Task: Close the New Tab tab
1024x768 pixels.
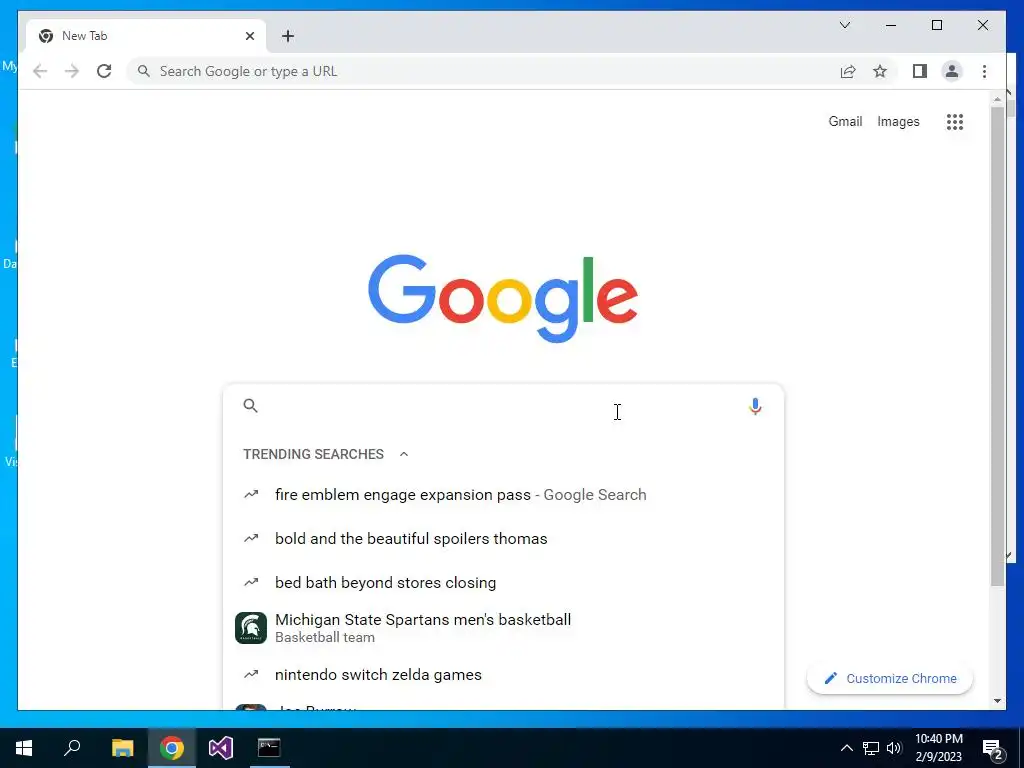Action: click(x=249, y=36)
